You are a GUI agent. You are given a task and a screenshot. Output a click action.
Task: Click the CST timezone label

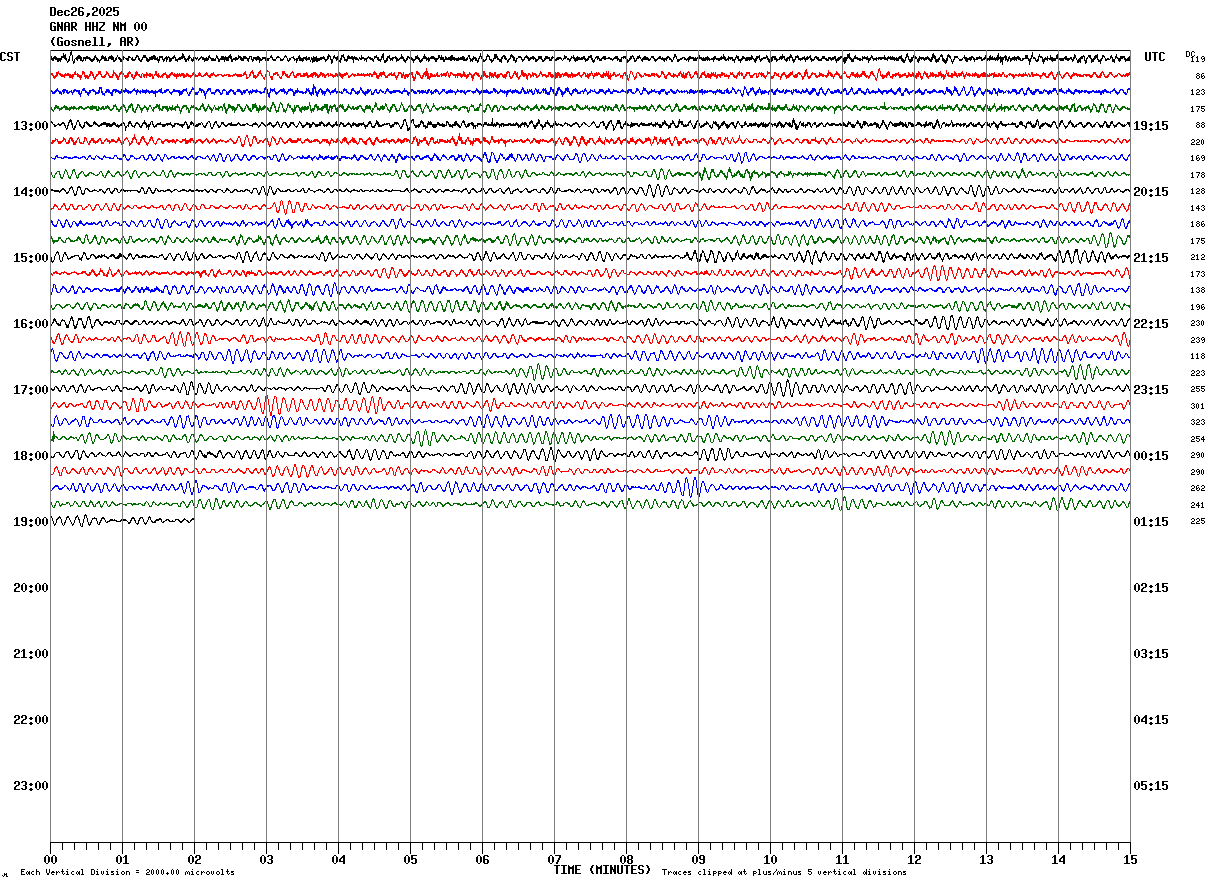point(10,57)
